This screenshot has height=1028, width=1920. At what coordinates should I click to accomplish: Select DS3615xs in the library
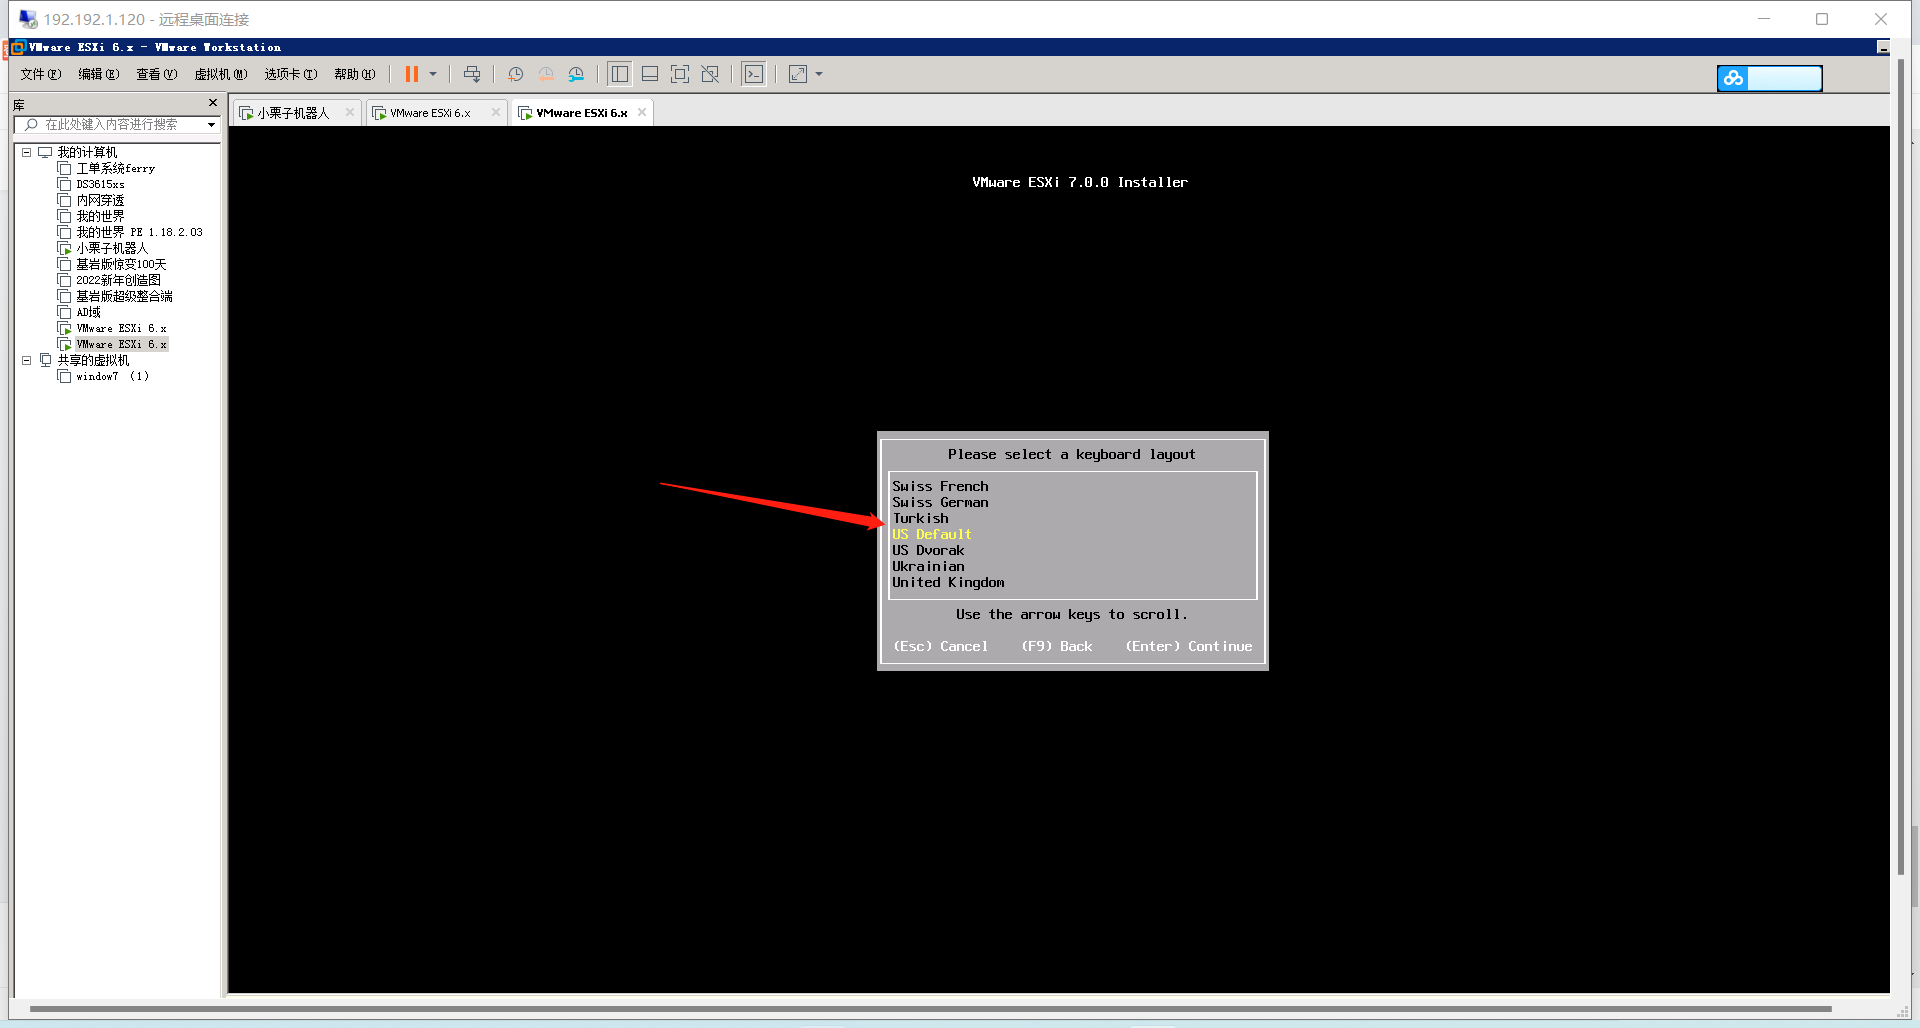[x=100, y=185]
